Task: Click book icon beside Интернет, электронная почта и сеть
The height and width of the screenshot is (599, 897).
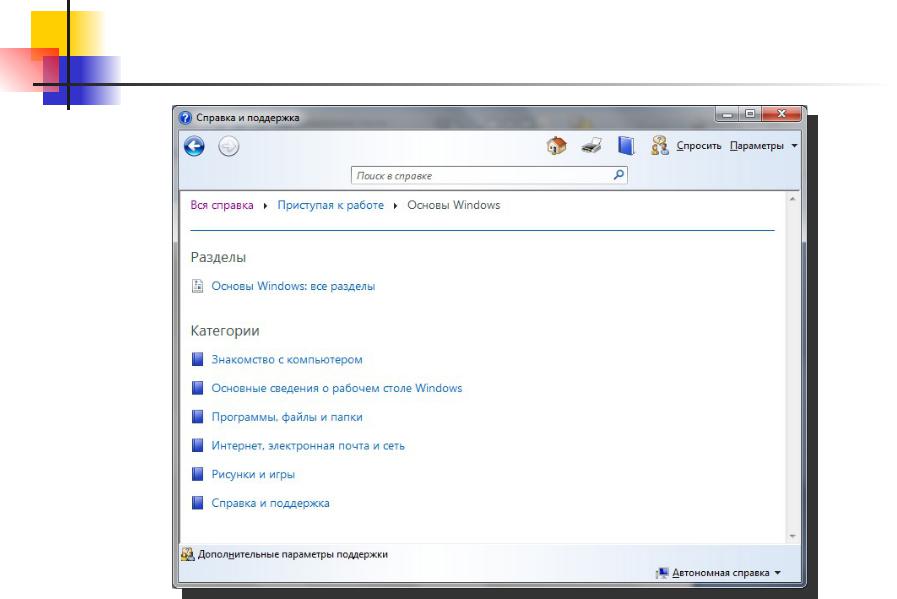Action: click(x=197, y=445)
